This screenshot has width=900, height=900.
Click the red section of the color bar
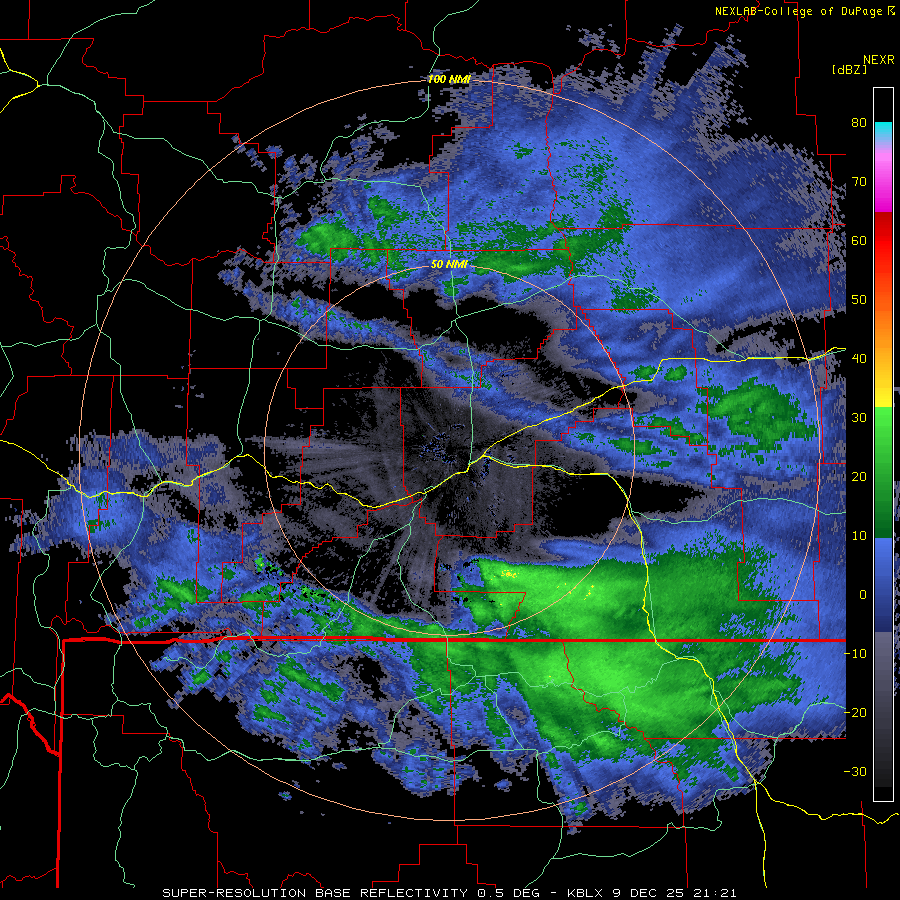click(883, 241)
